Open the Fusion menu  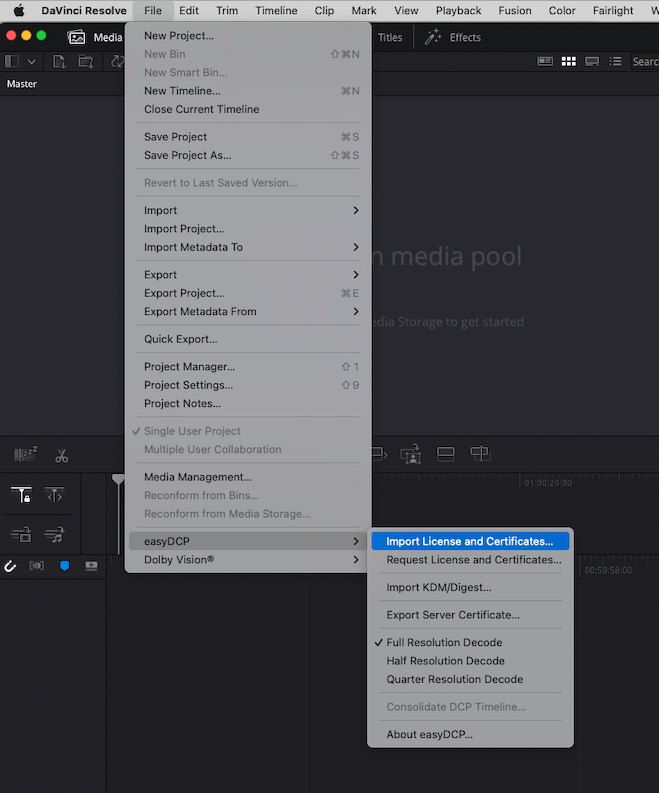tap(515, 11)
